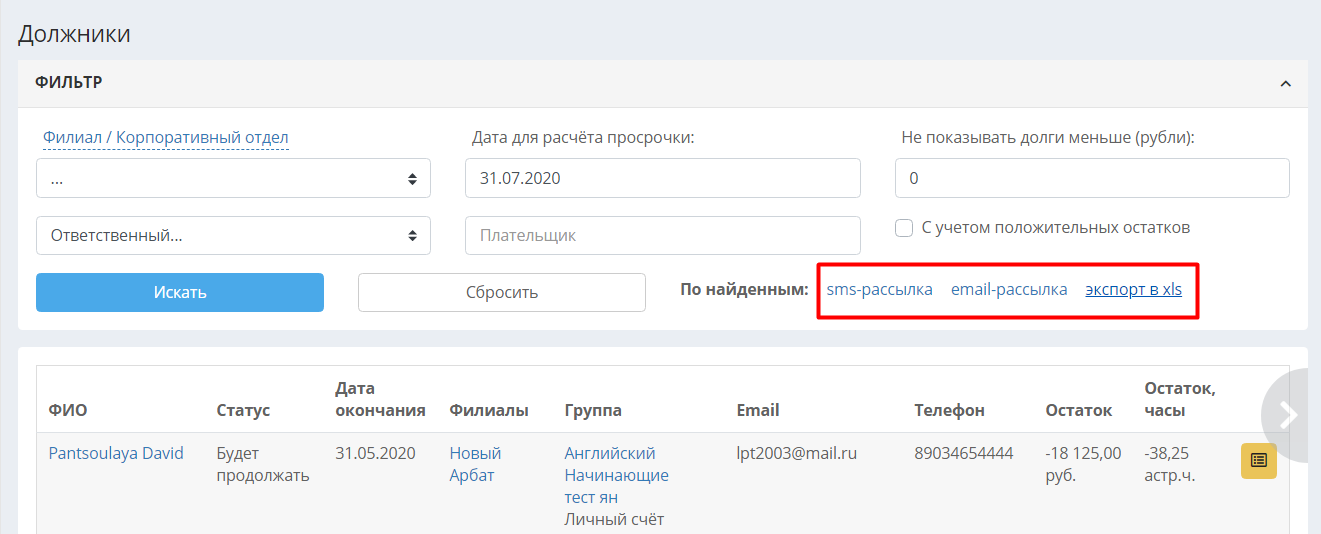Open the Ответственный dropdown

pos(233,236)
